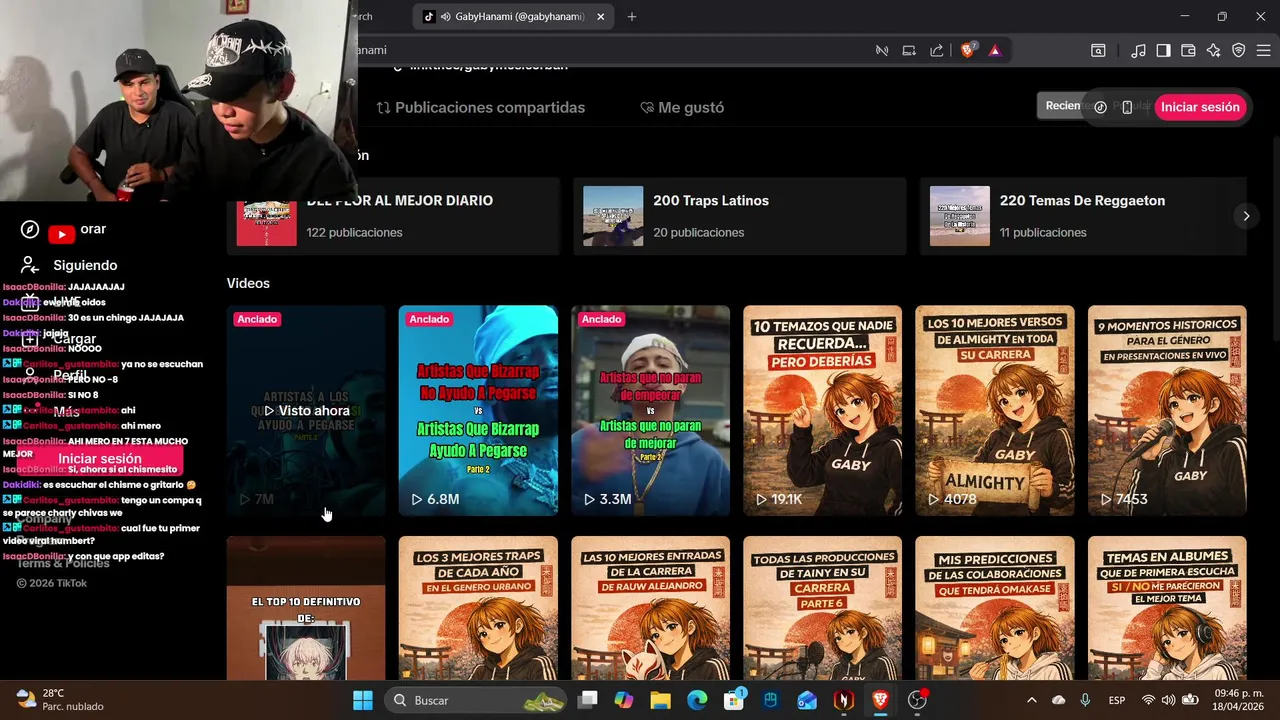Click the Brave browser taskbar icon
Screen dimensions: 1280x720
pos(880,700)
